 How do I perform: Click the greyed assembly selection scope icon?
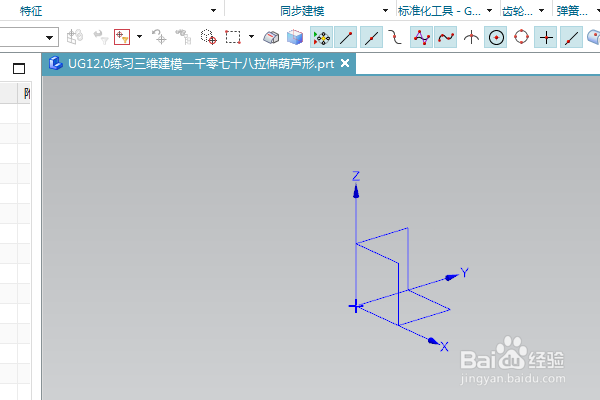(x=75, y=37)
